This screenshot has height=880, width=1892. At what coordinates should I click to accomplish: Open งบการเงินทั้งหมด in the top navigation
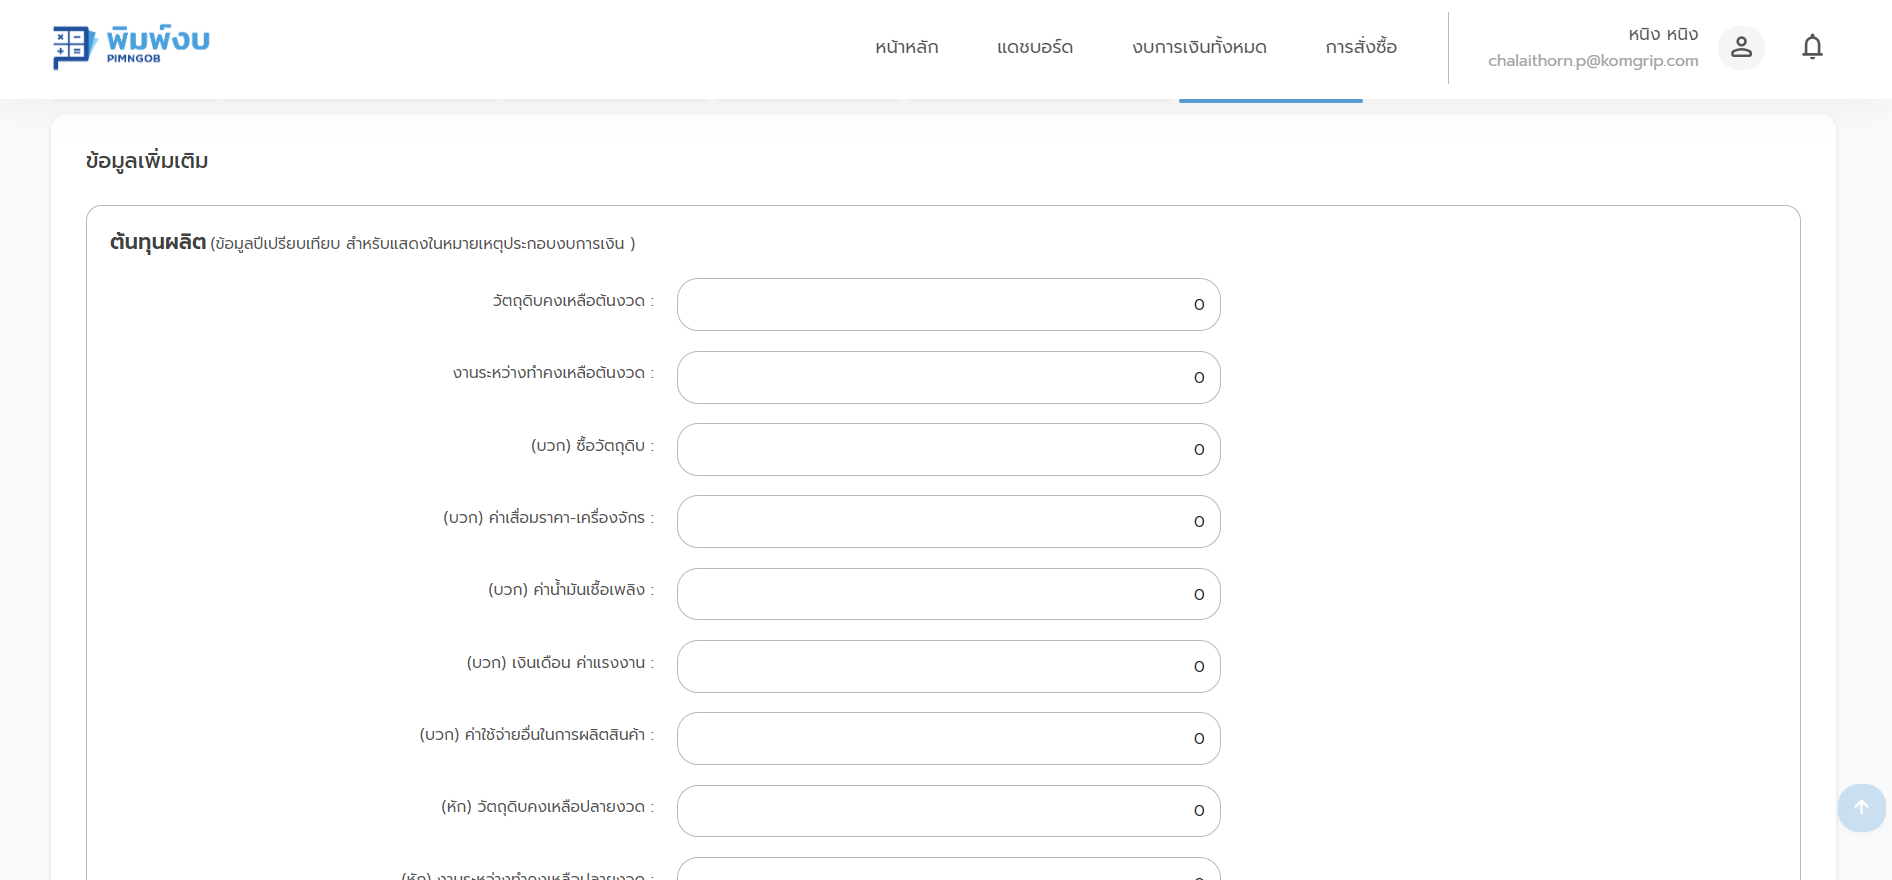point(1199,47)
